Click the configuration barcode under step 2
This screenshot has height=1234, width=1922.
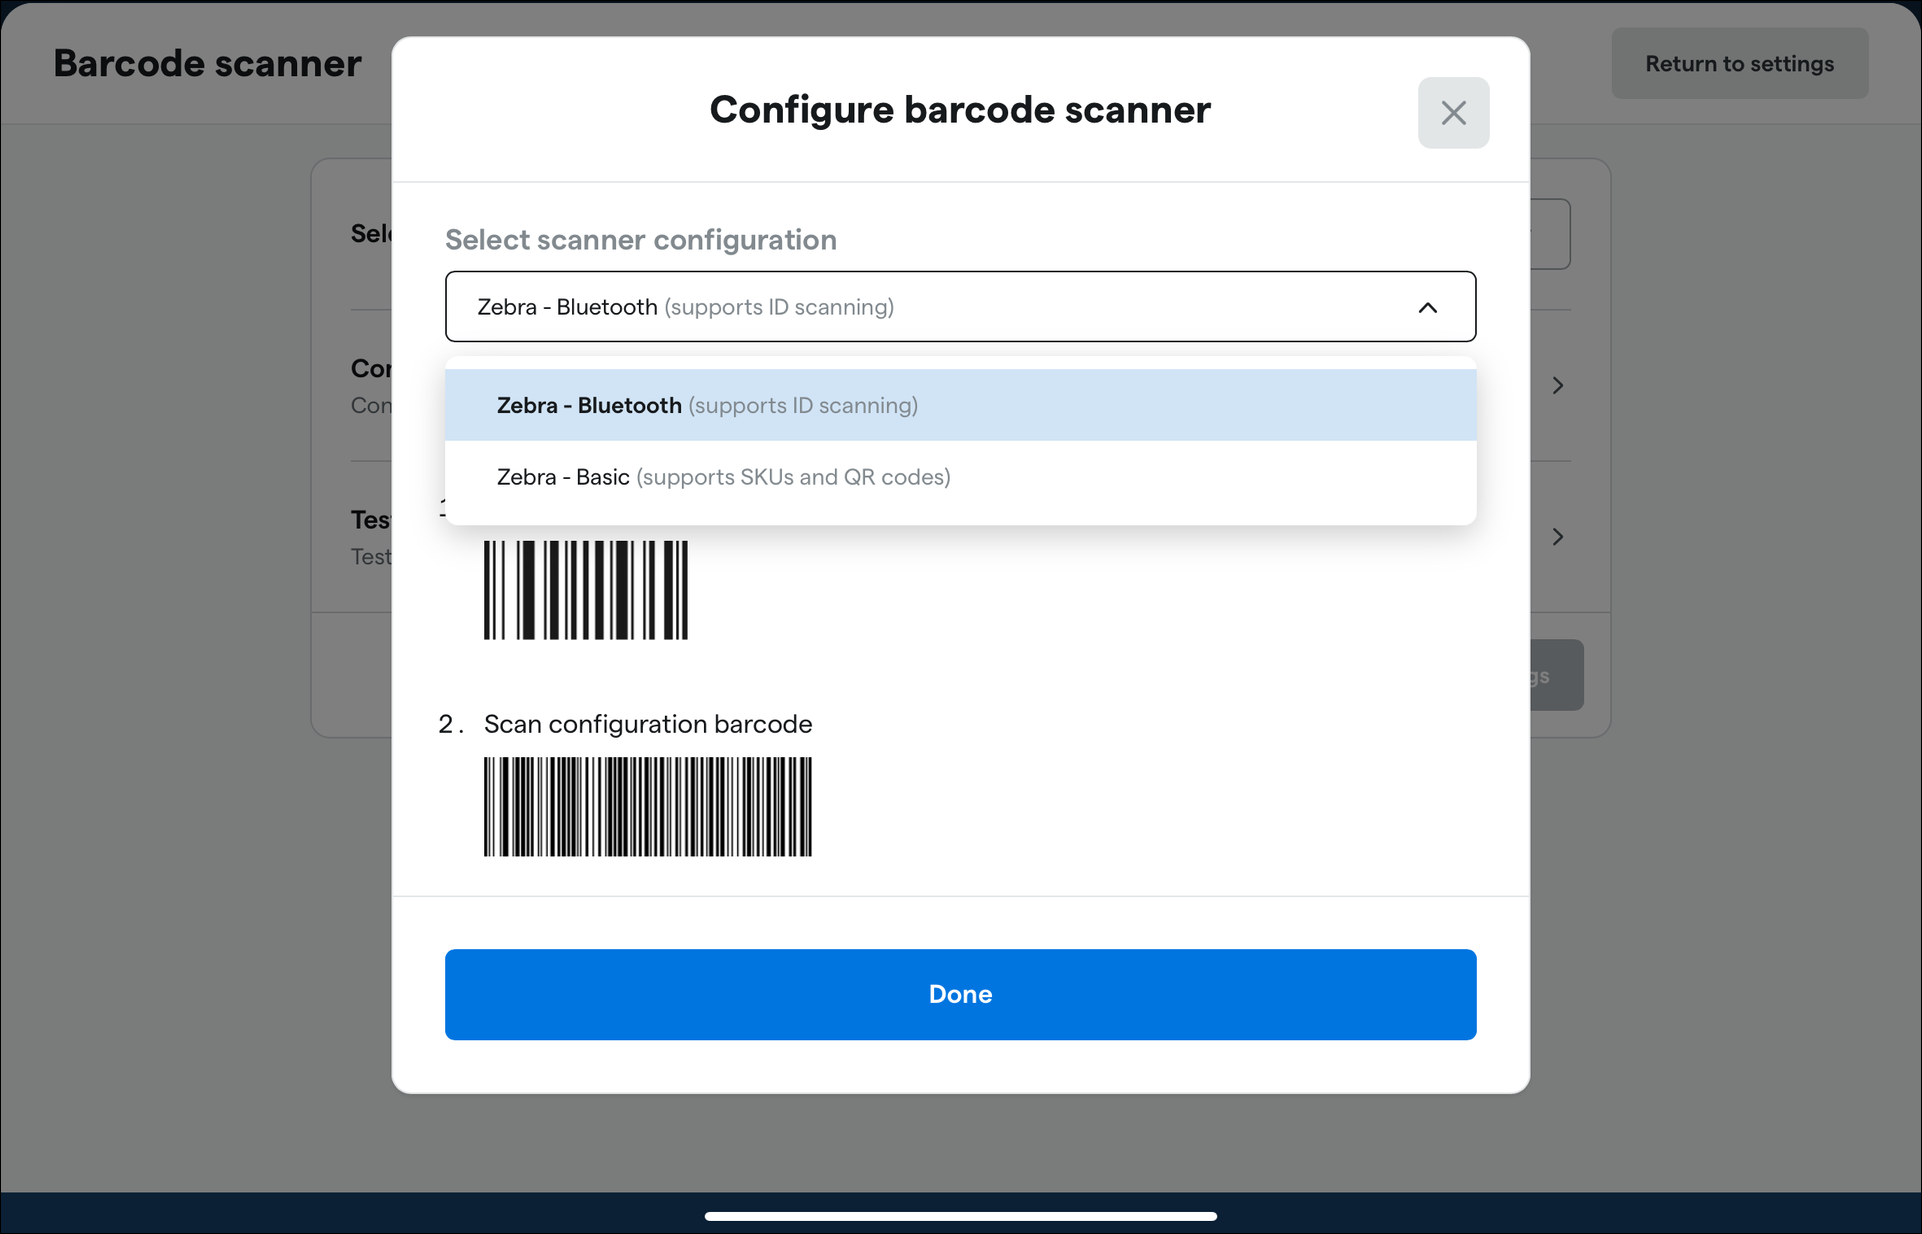click(x=648, y=806)
